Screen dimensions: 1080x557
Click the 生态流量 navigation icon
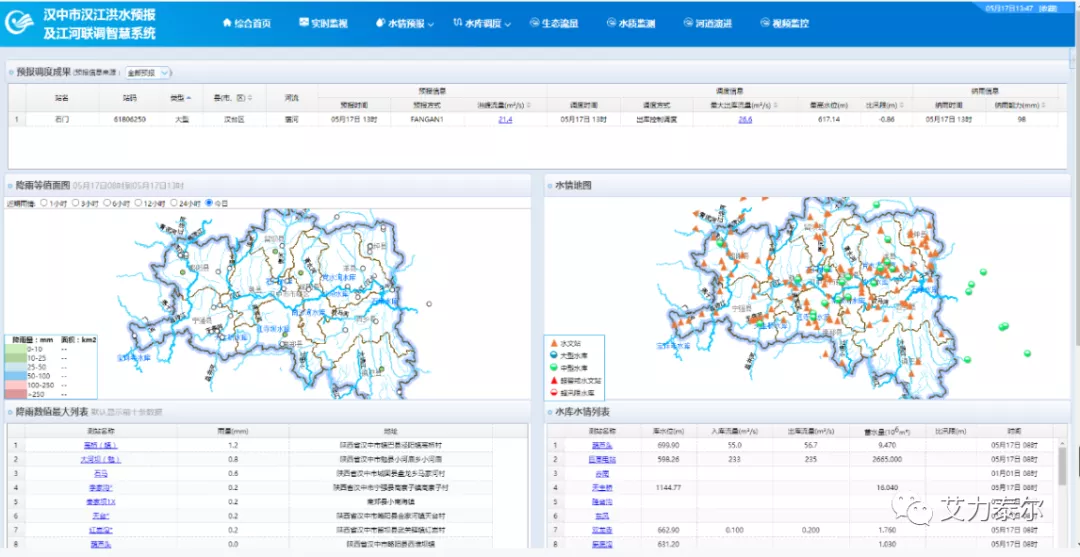[534, 23]
